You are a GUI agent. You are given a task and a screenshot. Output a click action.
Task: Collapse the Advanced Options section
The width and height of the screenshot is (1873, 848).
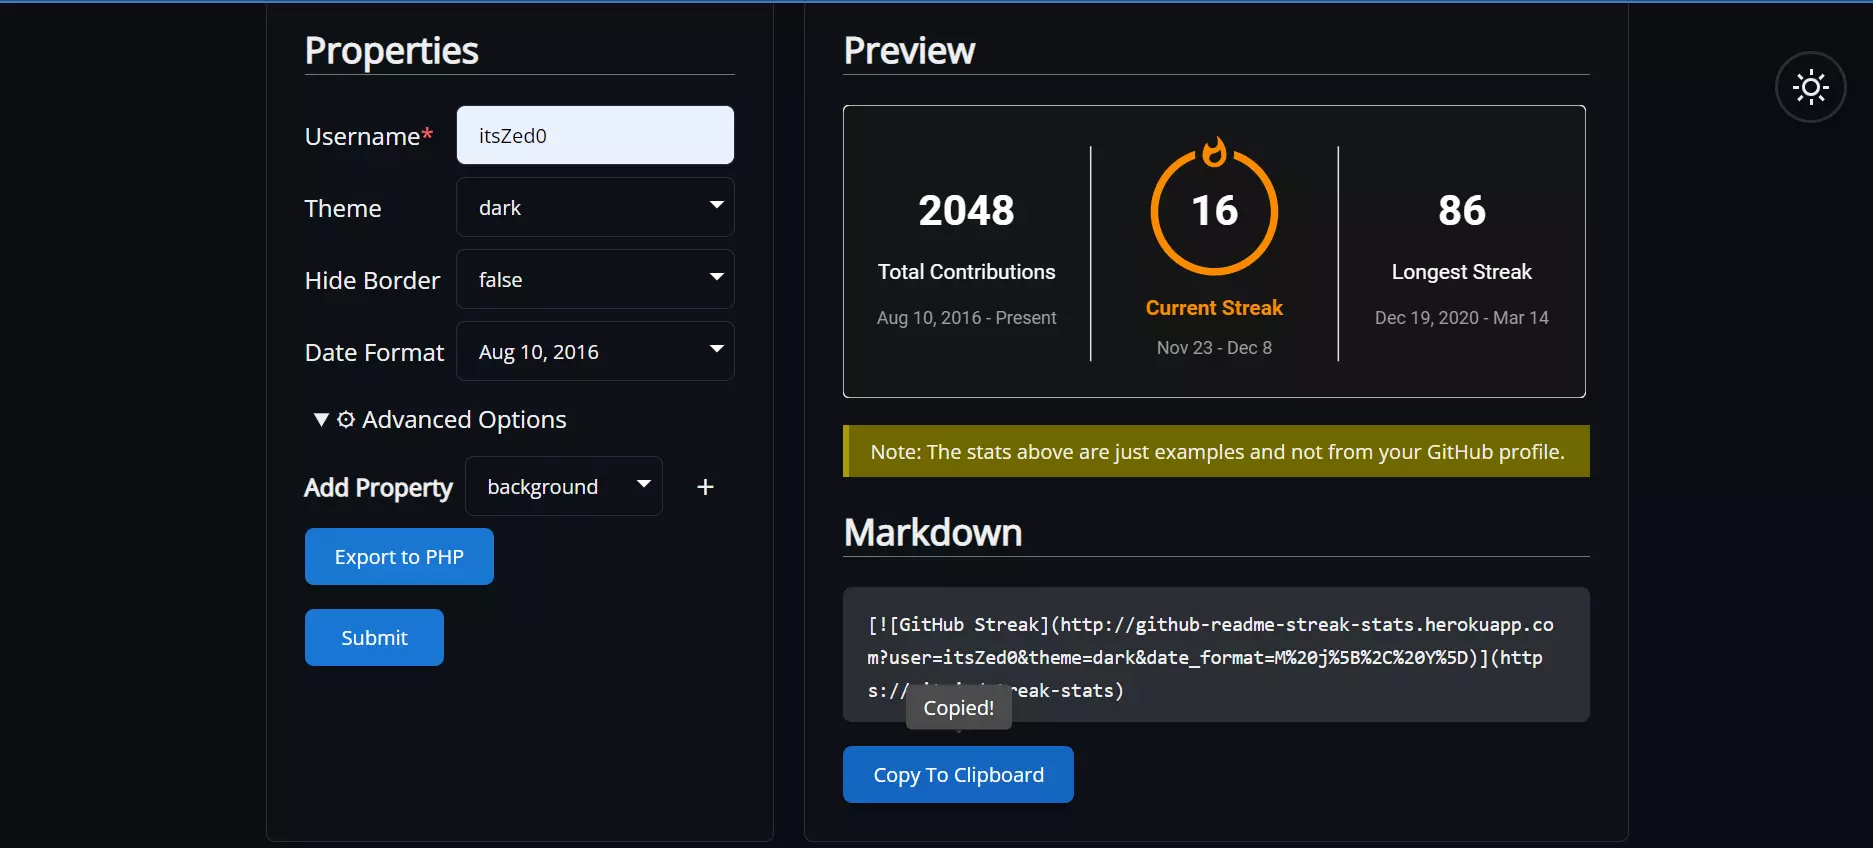click(x=440, y=420)
